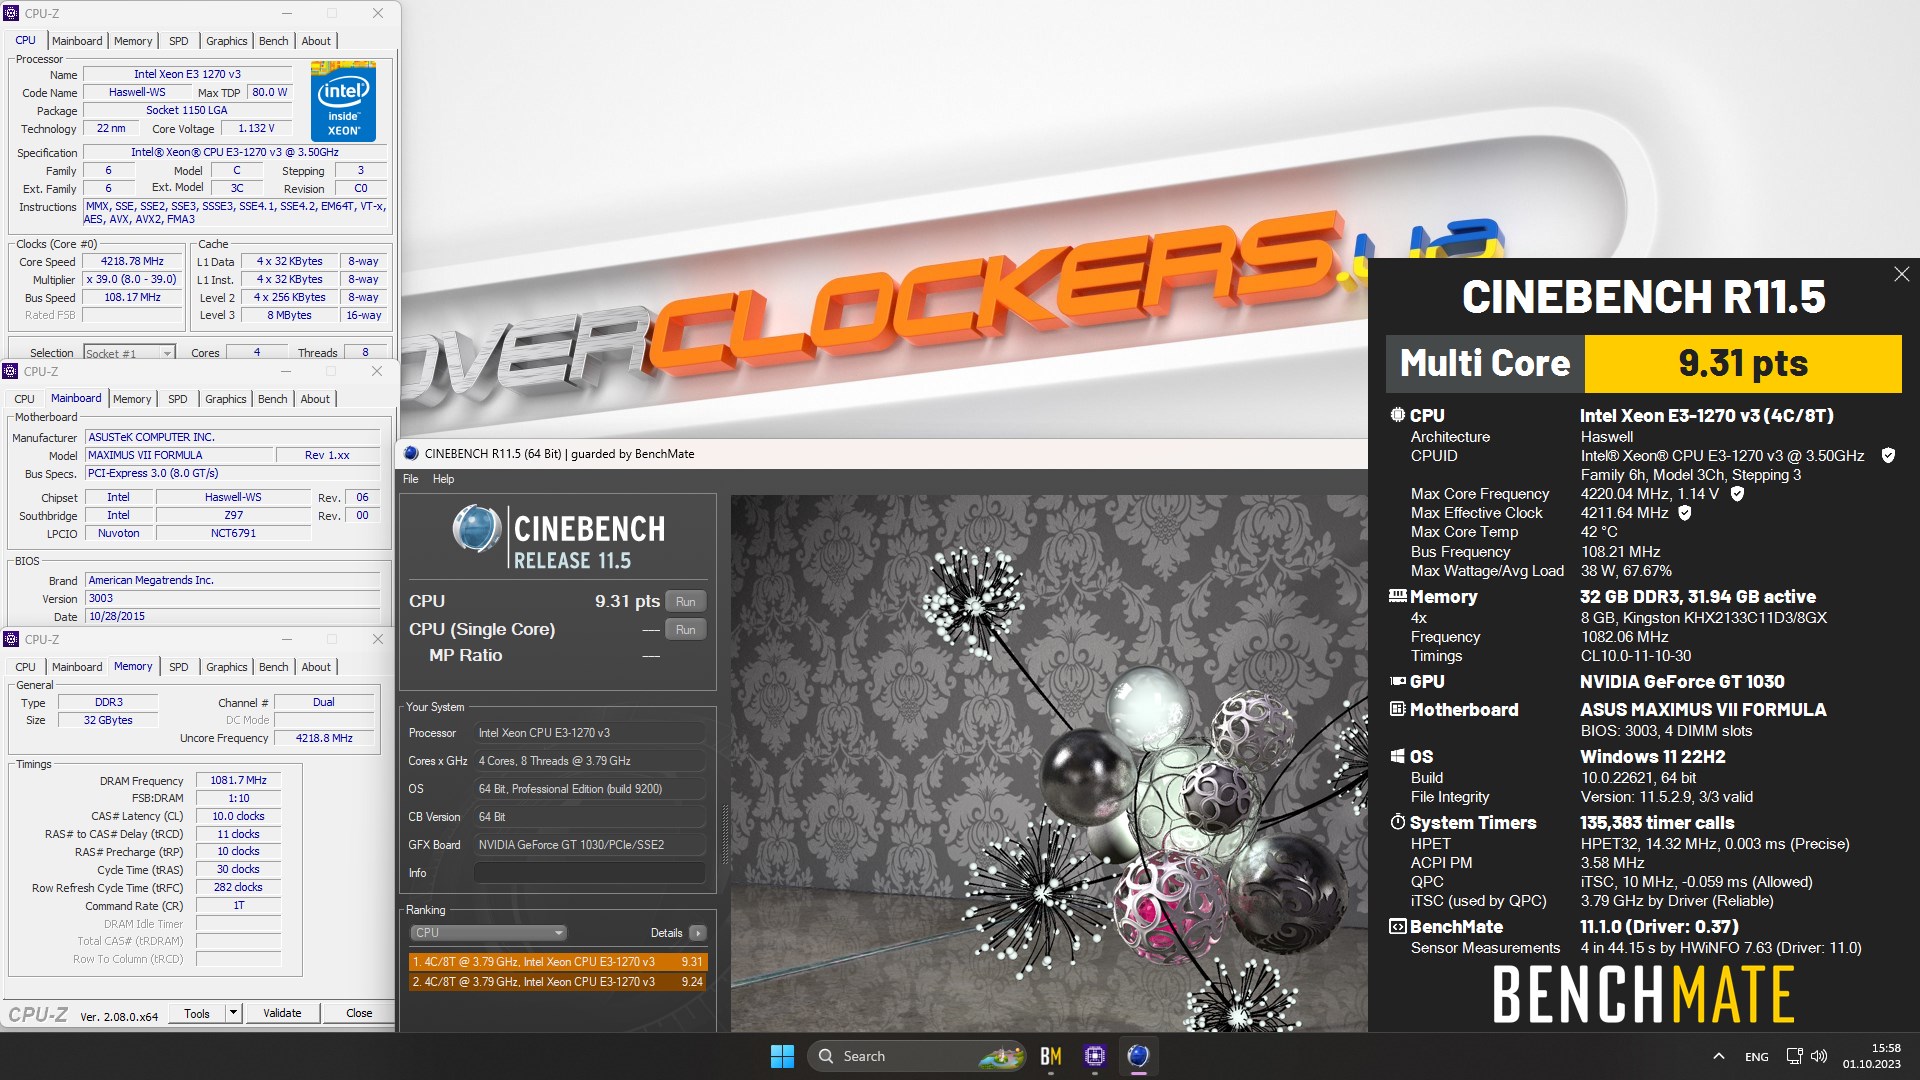Click the CPU section icon in BenchMate panel
Screen dimensions: 1920x1080
pyautogui.click(x=1397, y=415)
